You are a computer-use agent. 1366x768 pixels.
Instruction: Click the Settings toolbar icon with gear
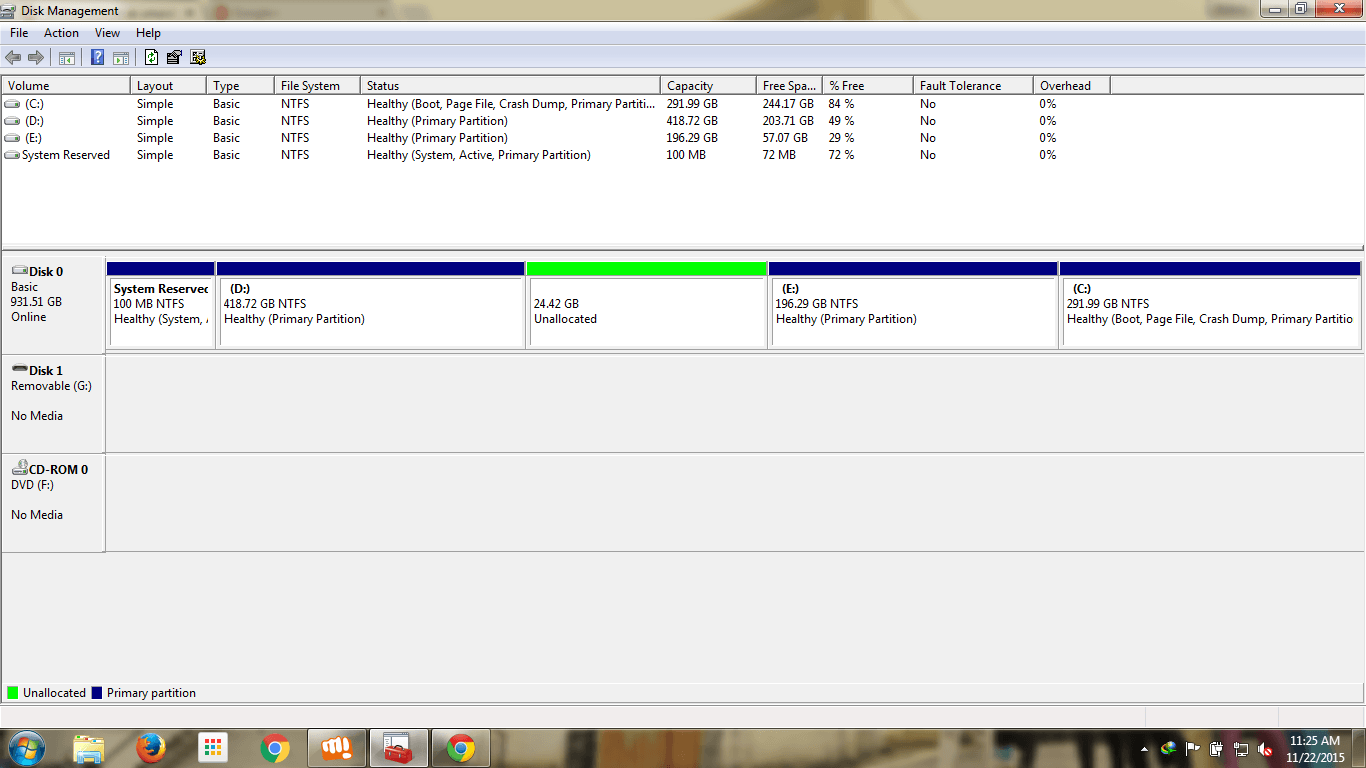pos(198,58)
